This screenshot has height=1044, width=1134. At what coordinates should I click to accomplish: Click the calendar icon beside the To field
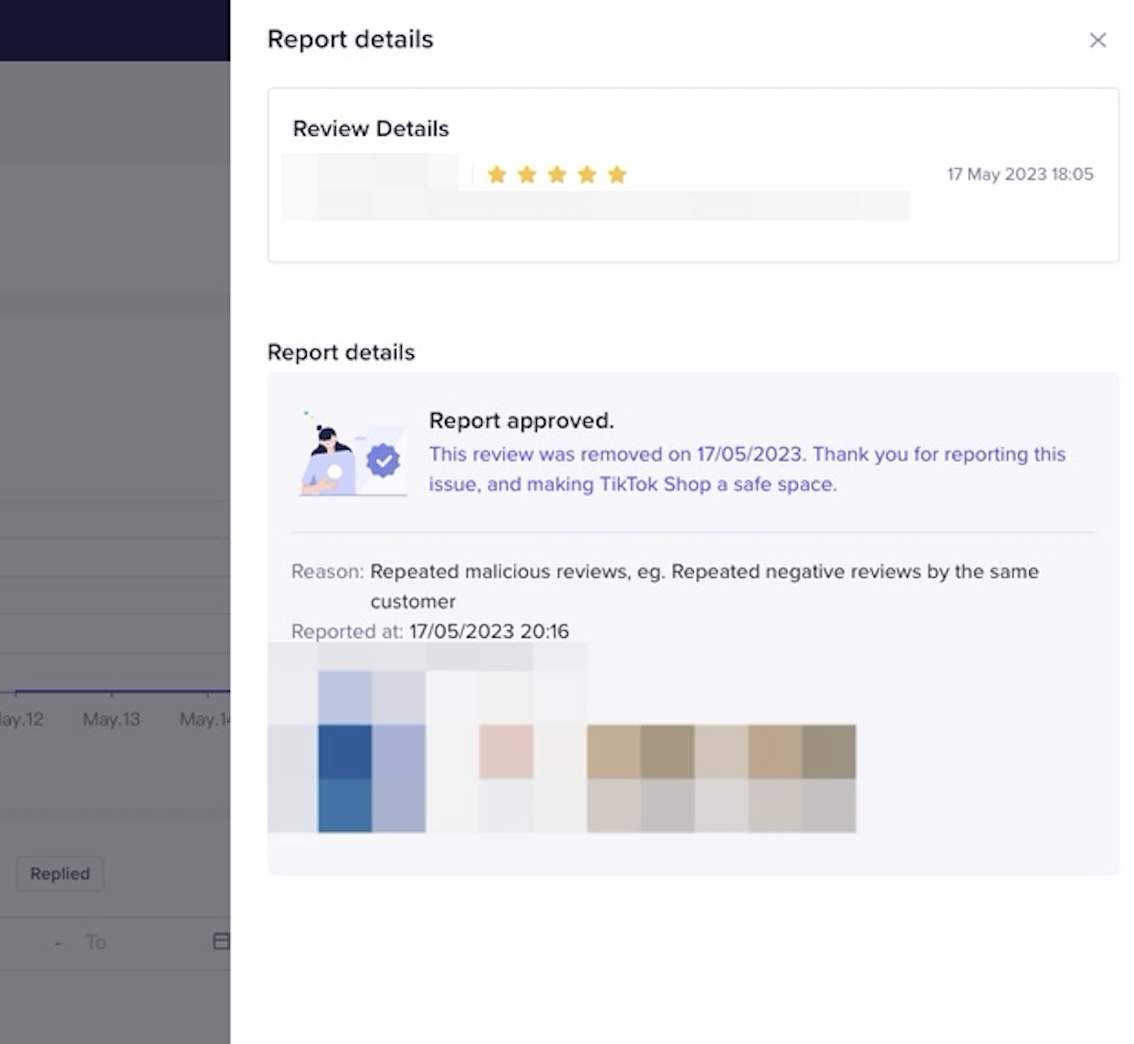click(x=221, y=941)
